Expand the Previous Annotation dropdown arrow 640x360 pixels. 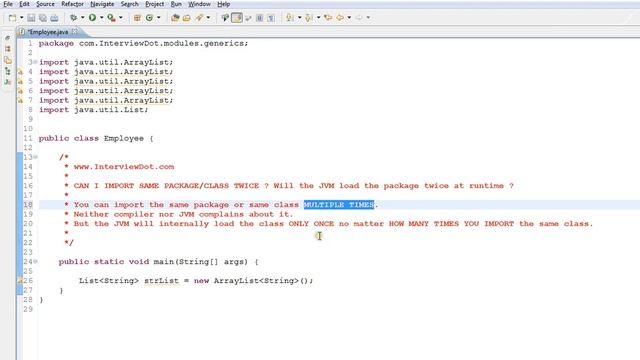(318, 18)
